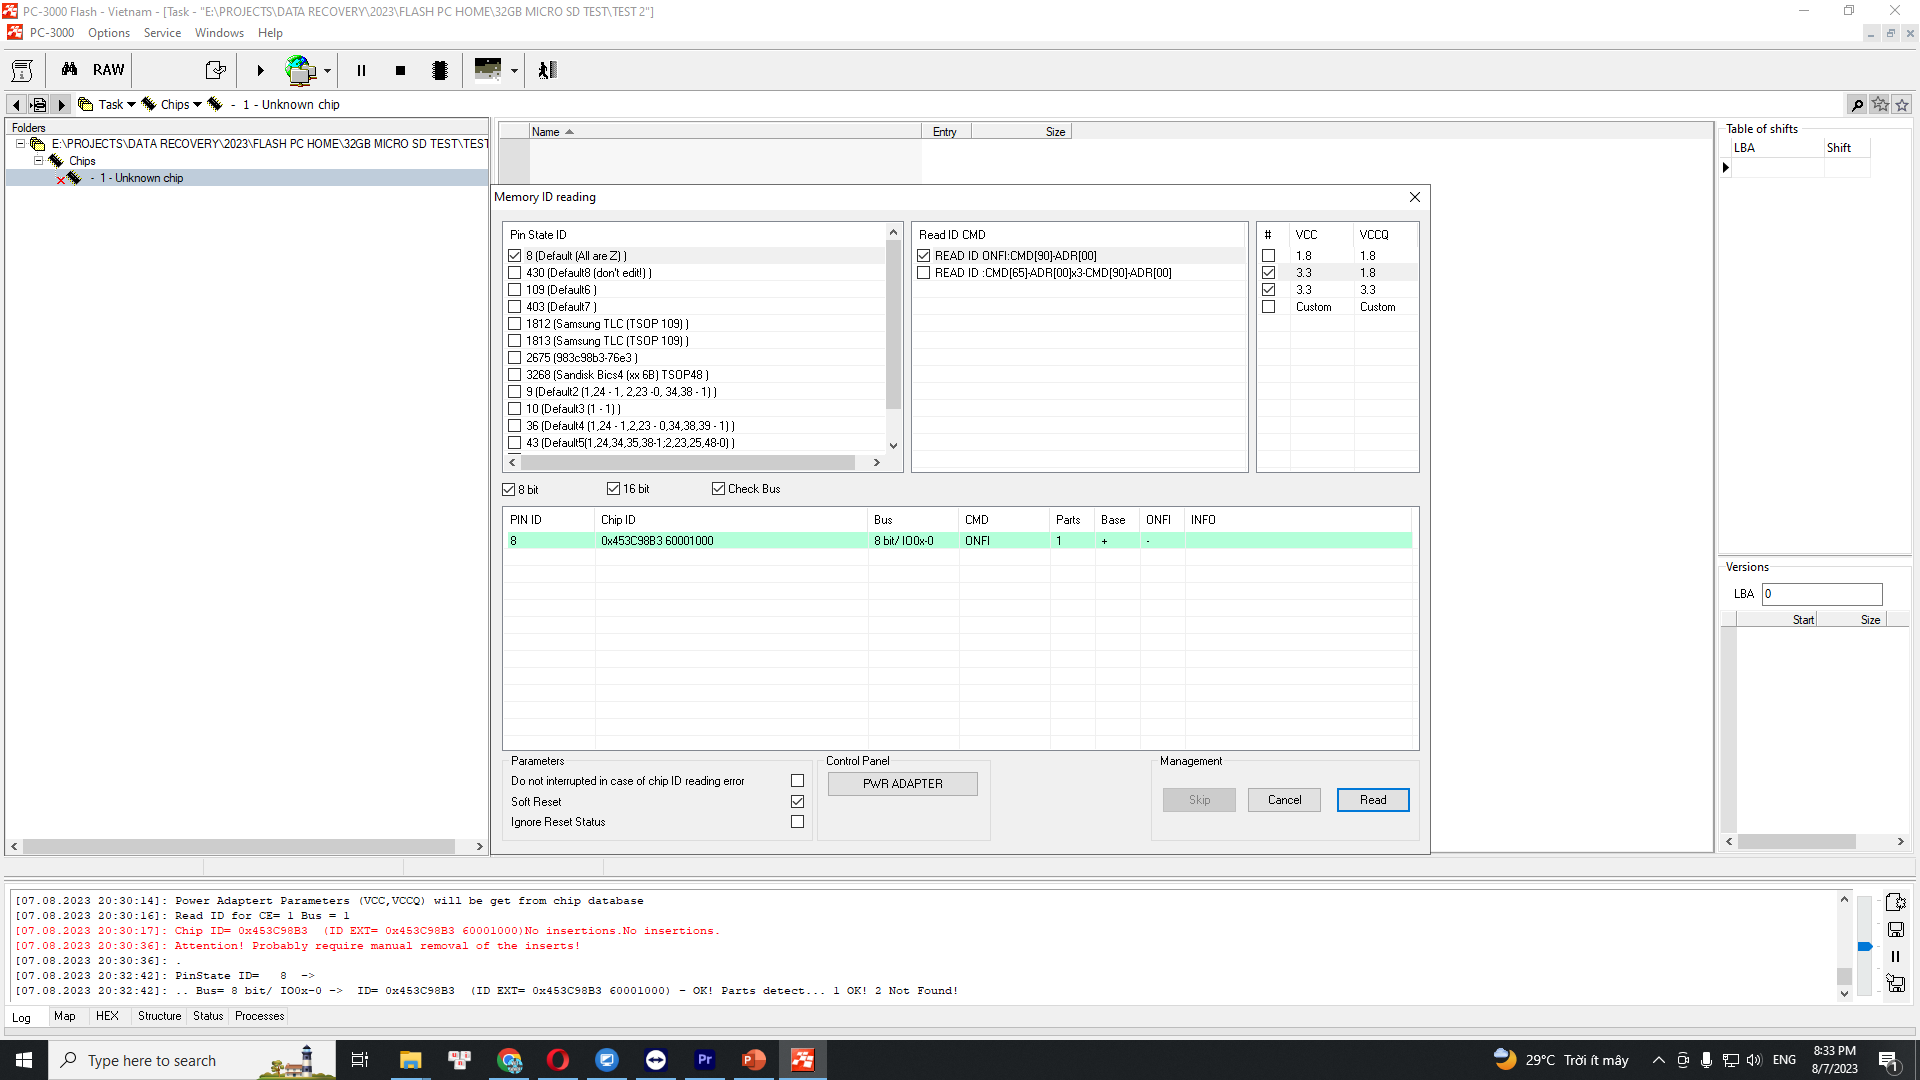
Task: Switch to the HEX tab
Action: point(107,1016)
